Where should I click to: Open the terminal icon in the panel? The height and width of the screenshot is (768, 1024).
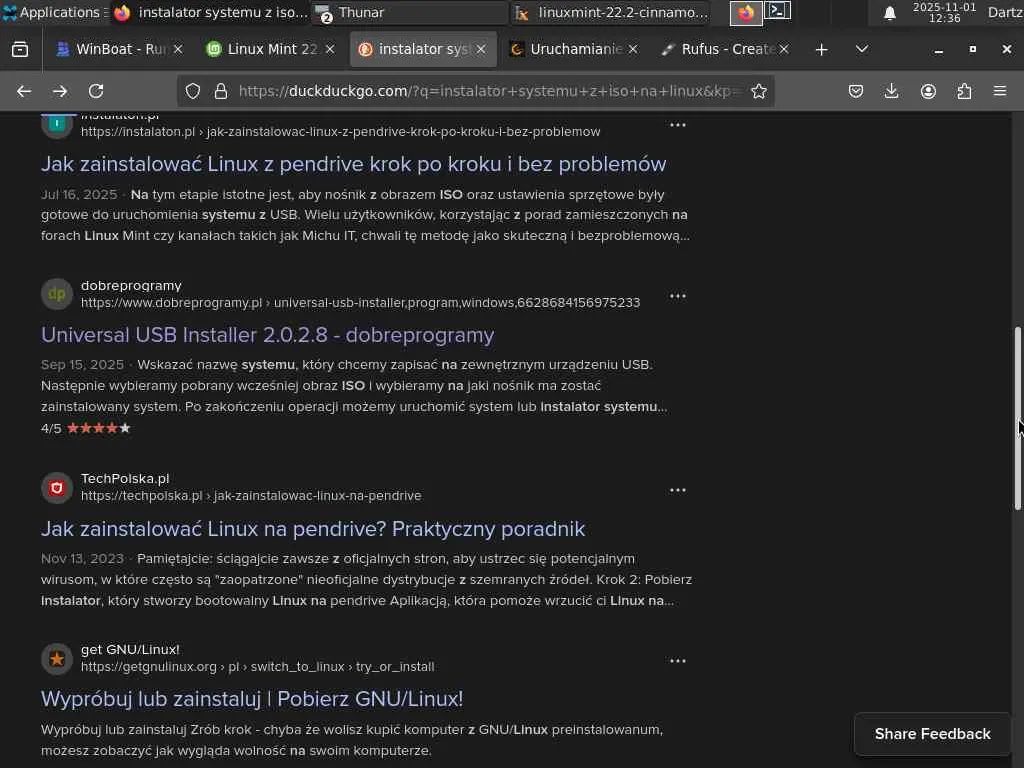point(777,11)
